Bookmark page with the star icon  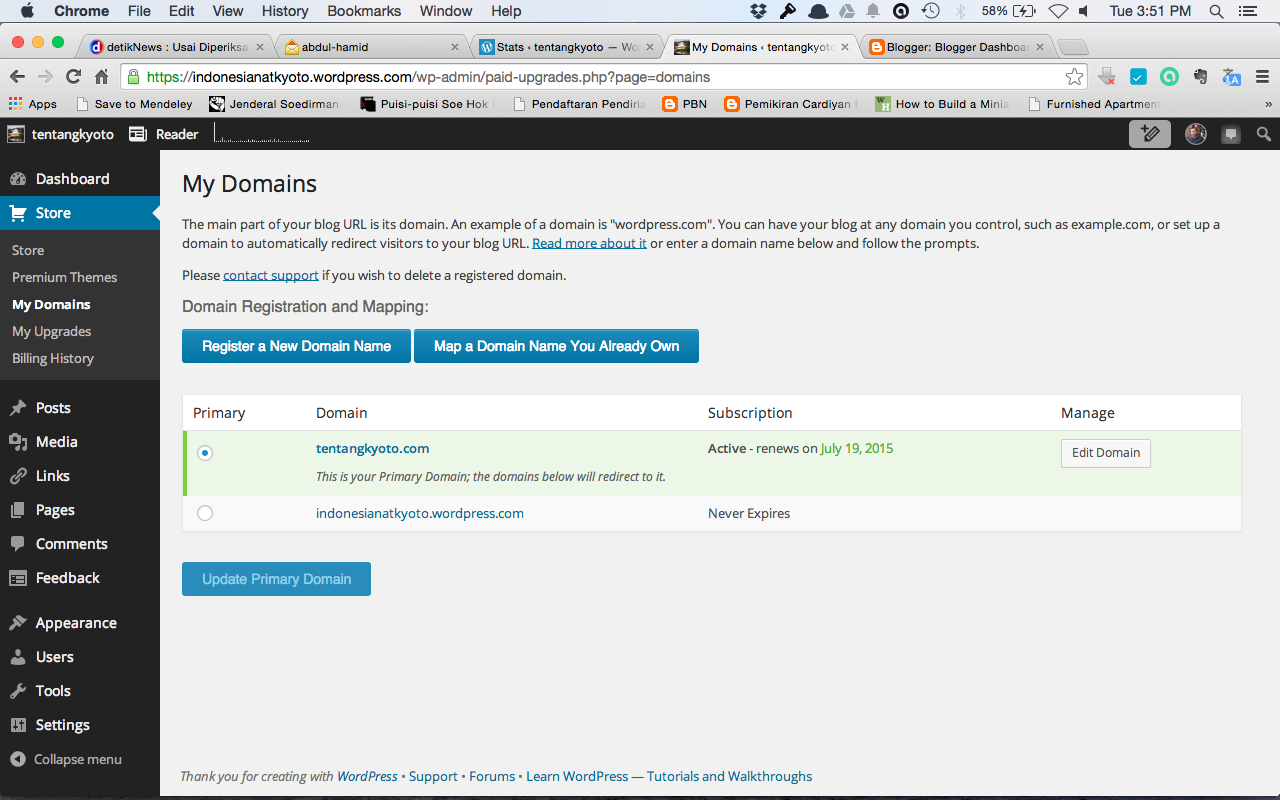click(1074, 77)
